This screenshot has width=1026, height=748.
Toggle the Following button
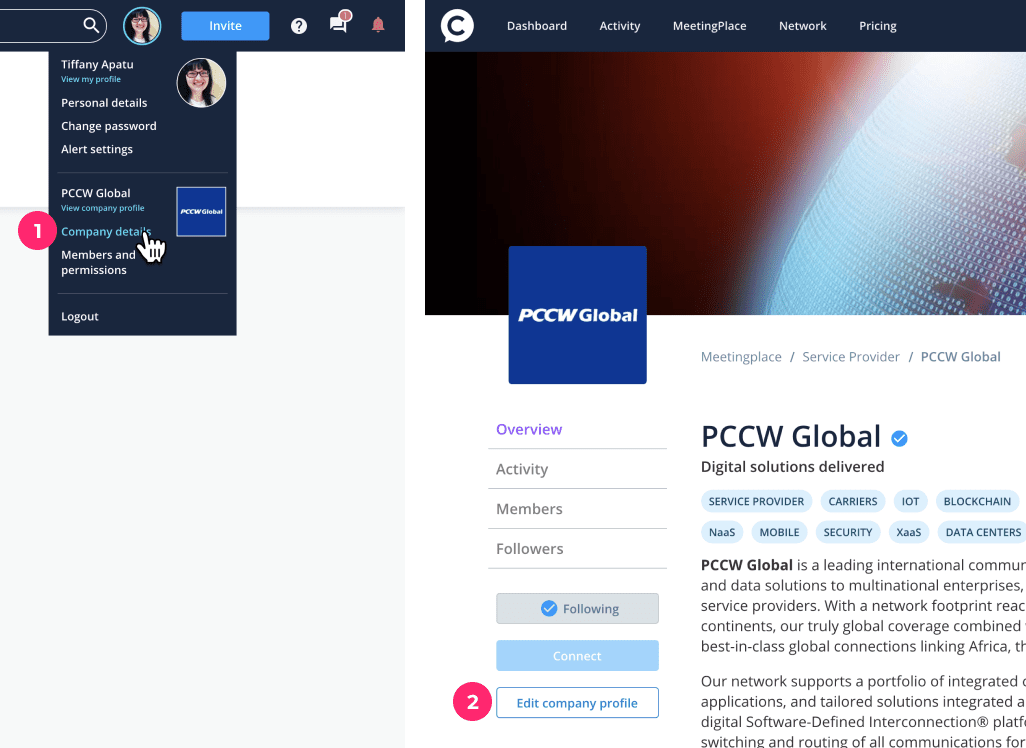pyautogui.click(x=577, y=608)
